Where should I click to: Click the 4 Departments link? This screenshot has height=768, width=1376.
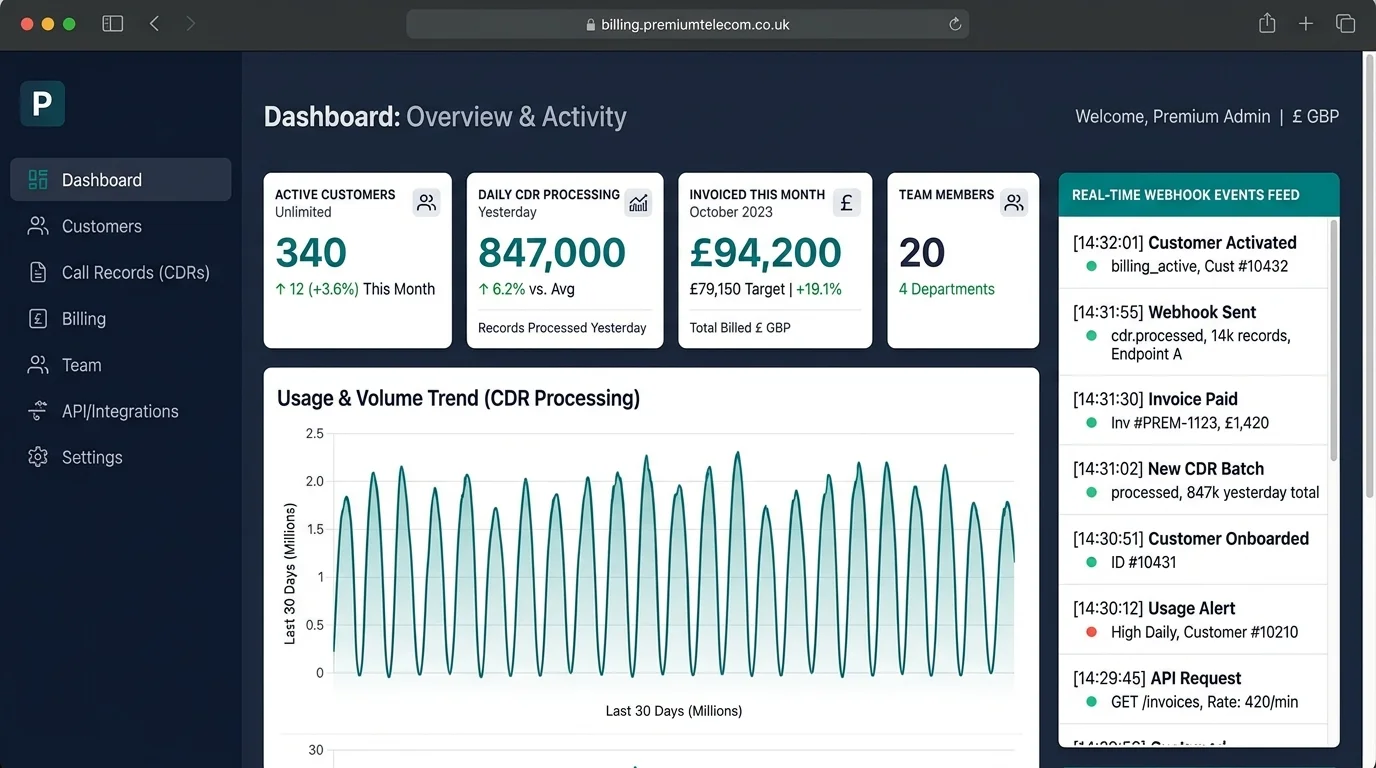click(946, 289)
